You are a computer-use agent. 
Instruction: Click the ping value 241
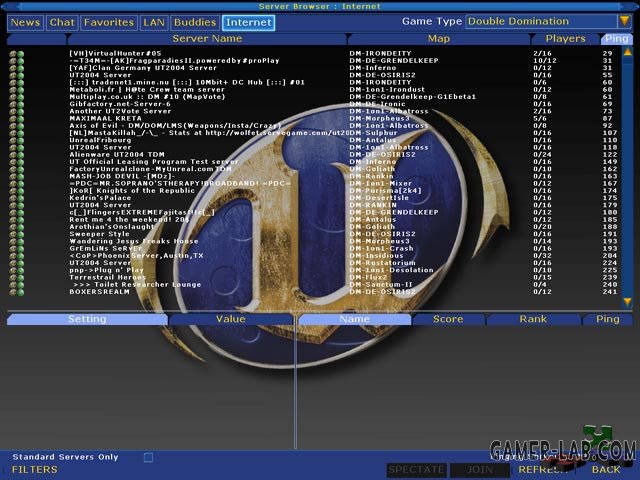610,292
